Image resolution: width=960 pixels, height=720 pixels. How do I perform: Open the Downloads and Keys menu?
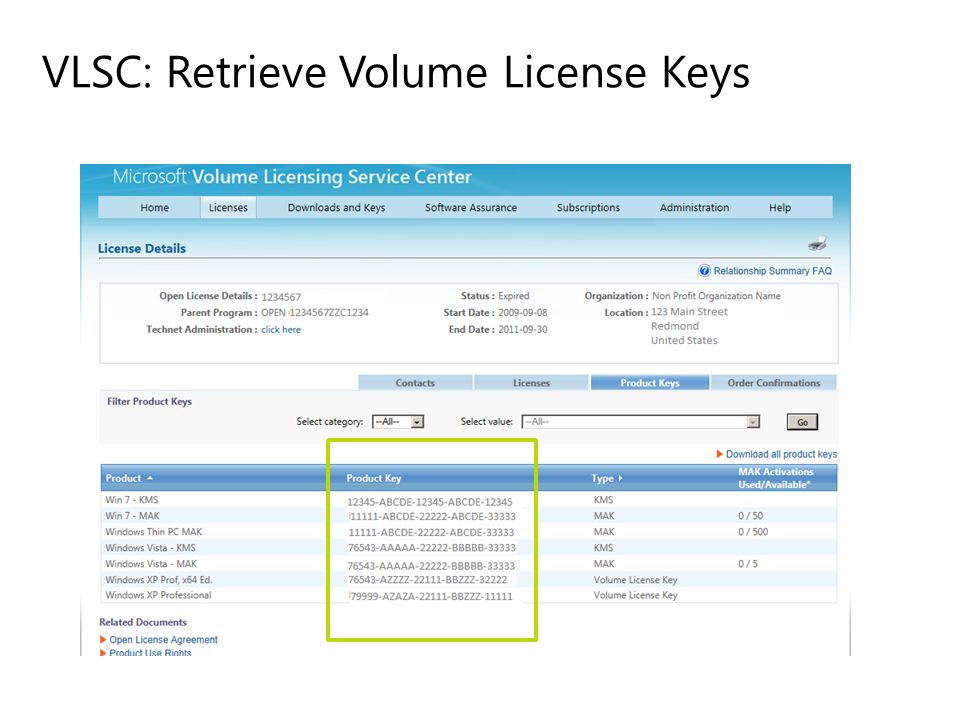[x=336, y=208]
